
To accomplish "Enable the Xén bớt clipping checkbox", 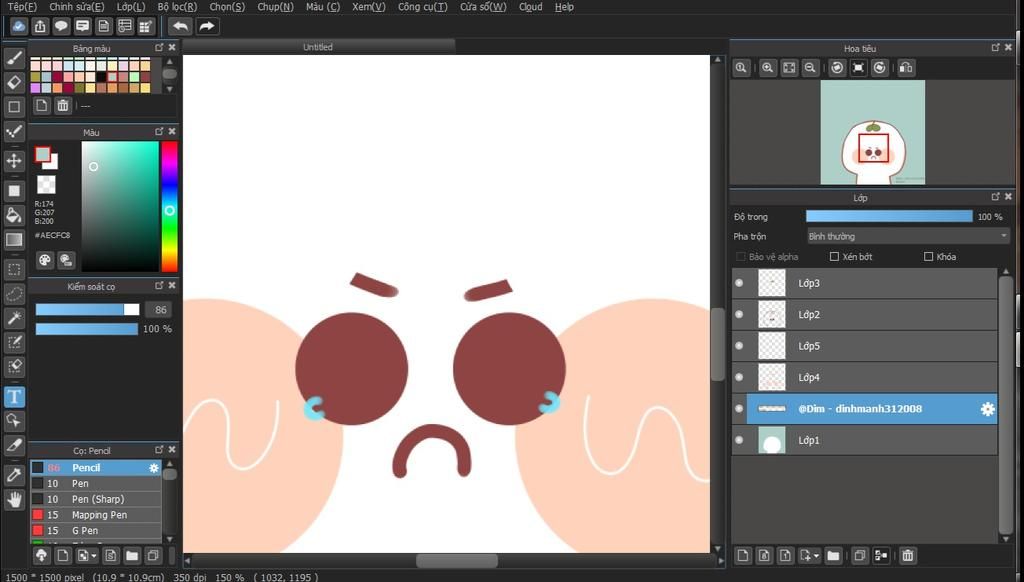I will (835, 257).
